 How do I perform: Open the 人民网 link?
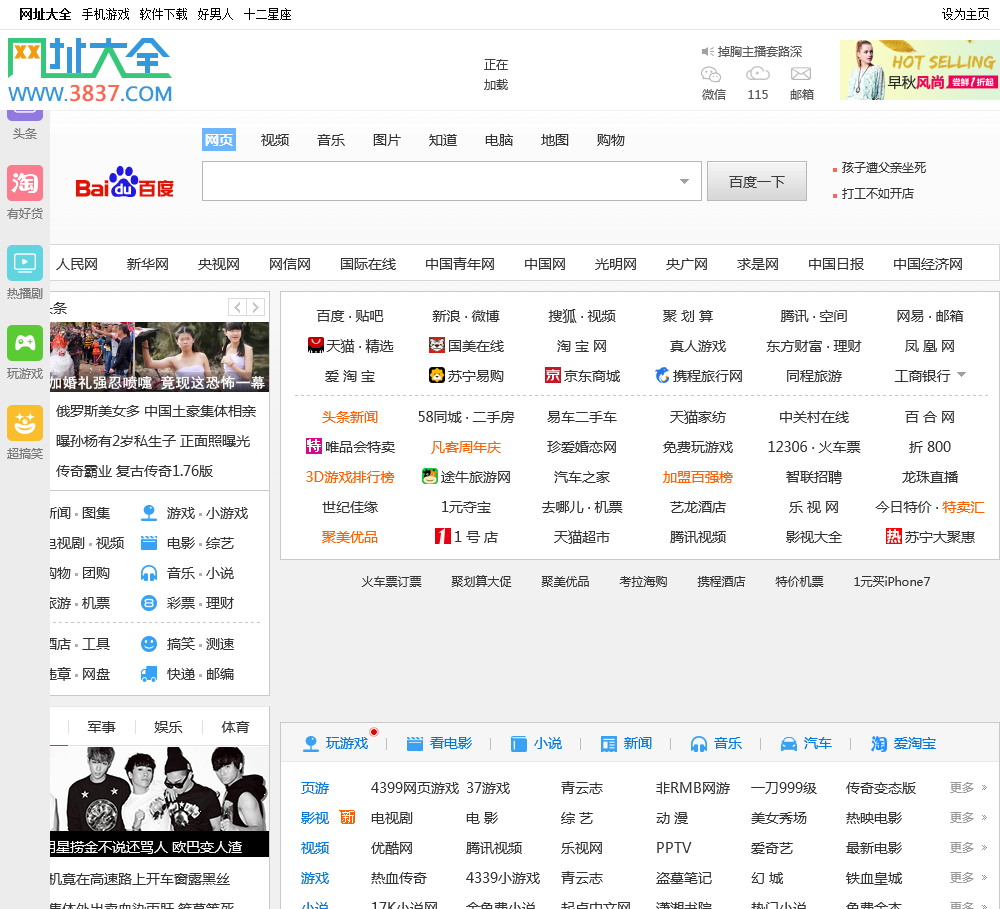click(x=77, y=264)
